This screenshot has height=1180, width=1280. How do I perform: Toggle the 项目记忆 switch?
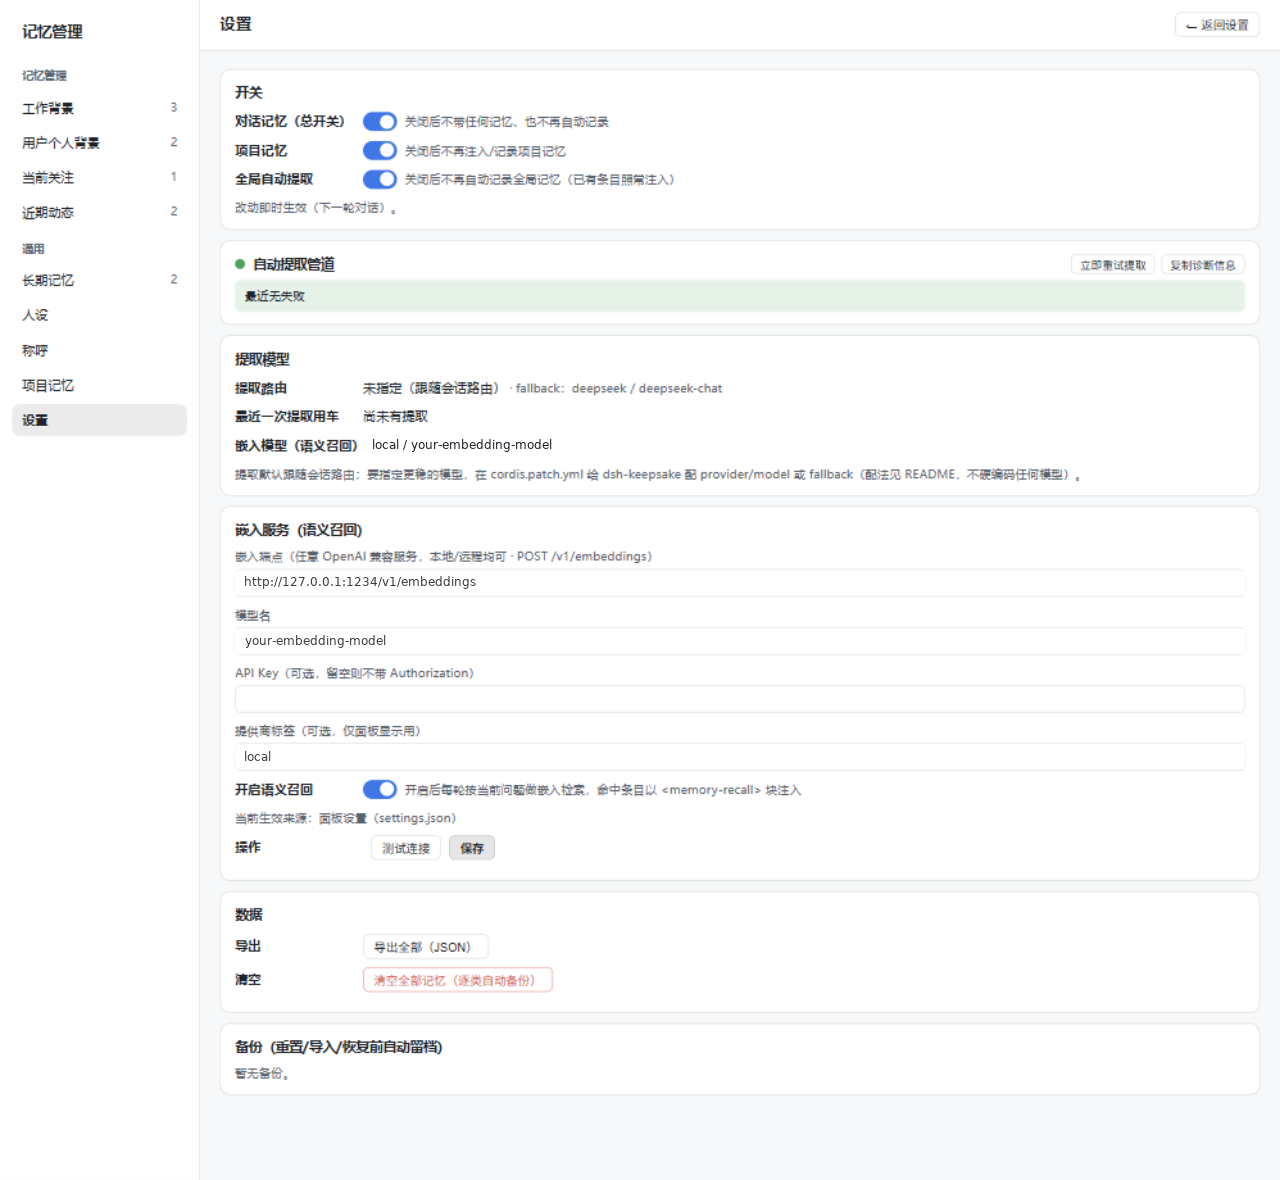tap(380, 150)
